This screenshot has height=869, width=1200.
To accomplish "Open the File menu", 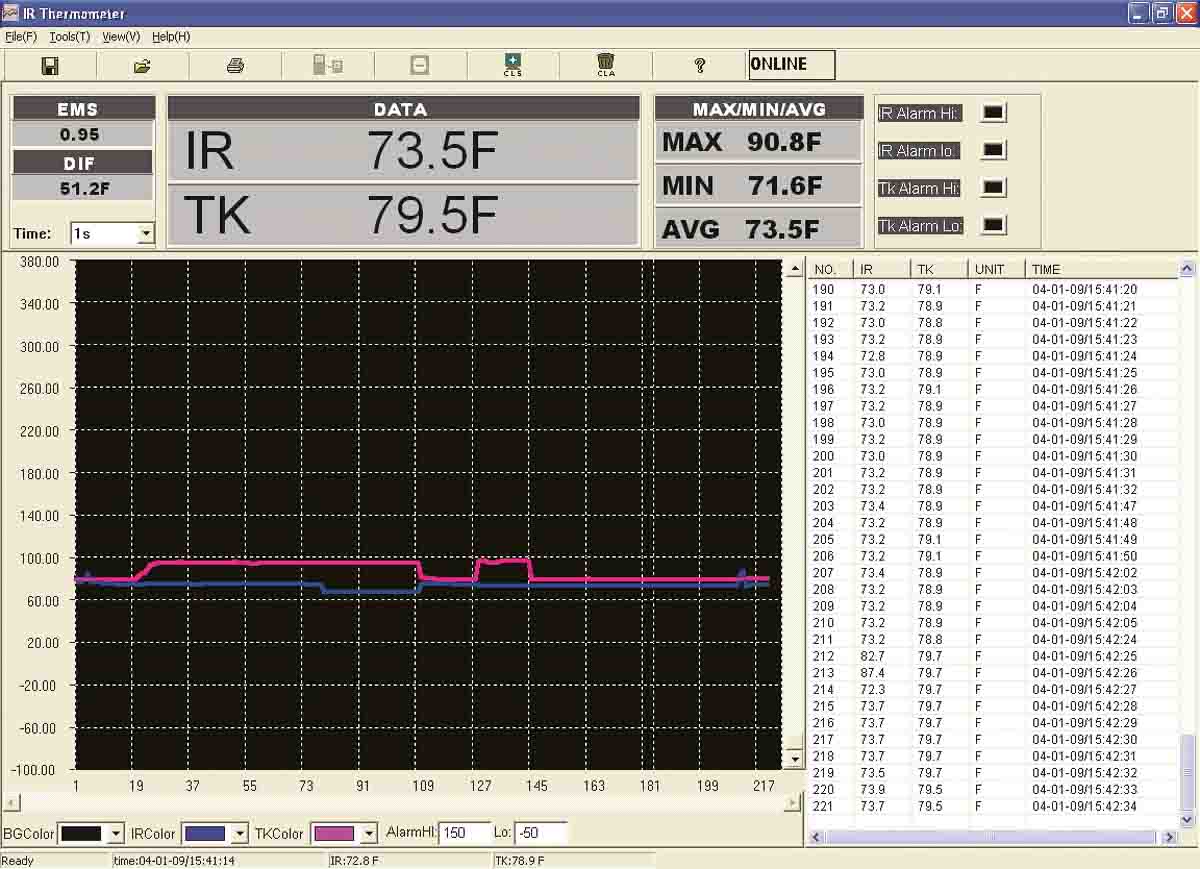I will [x=20, y=37].
